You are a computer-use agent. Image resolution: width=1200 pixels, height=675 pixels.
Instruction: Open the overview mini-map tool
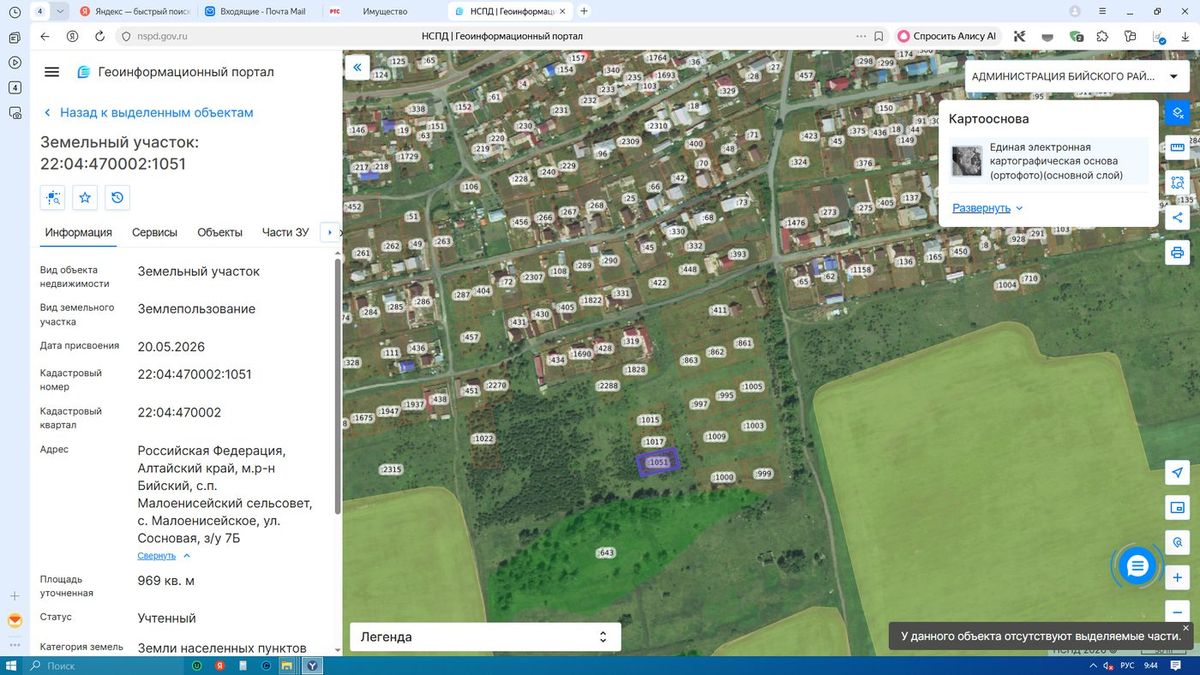1177,508
